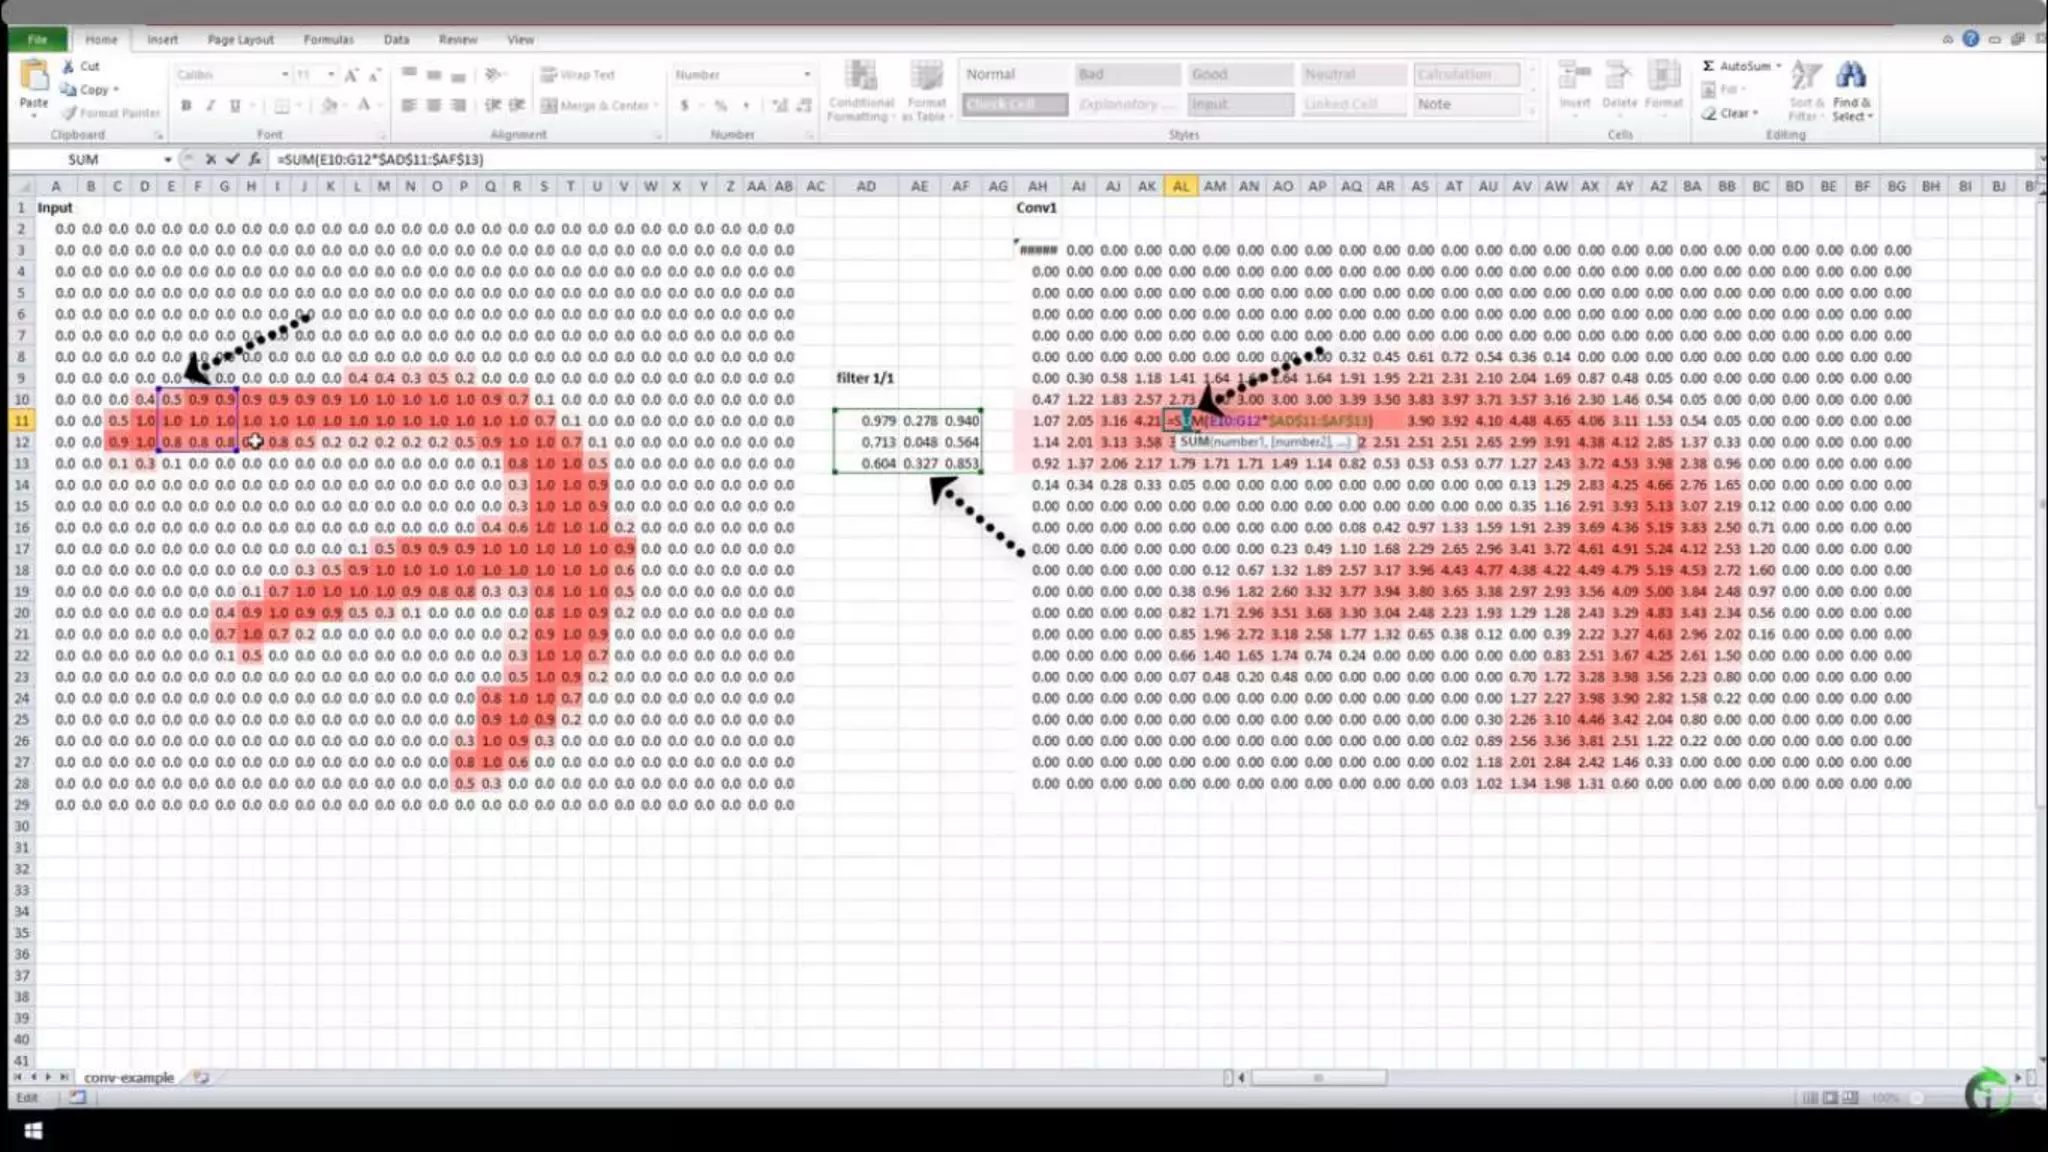Click the Paste clipboard icon
Screen dimensions: 2048x1152
pyautogui.click(x=33, y=76)
